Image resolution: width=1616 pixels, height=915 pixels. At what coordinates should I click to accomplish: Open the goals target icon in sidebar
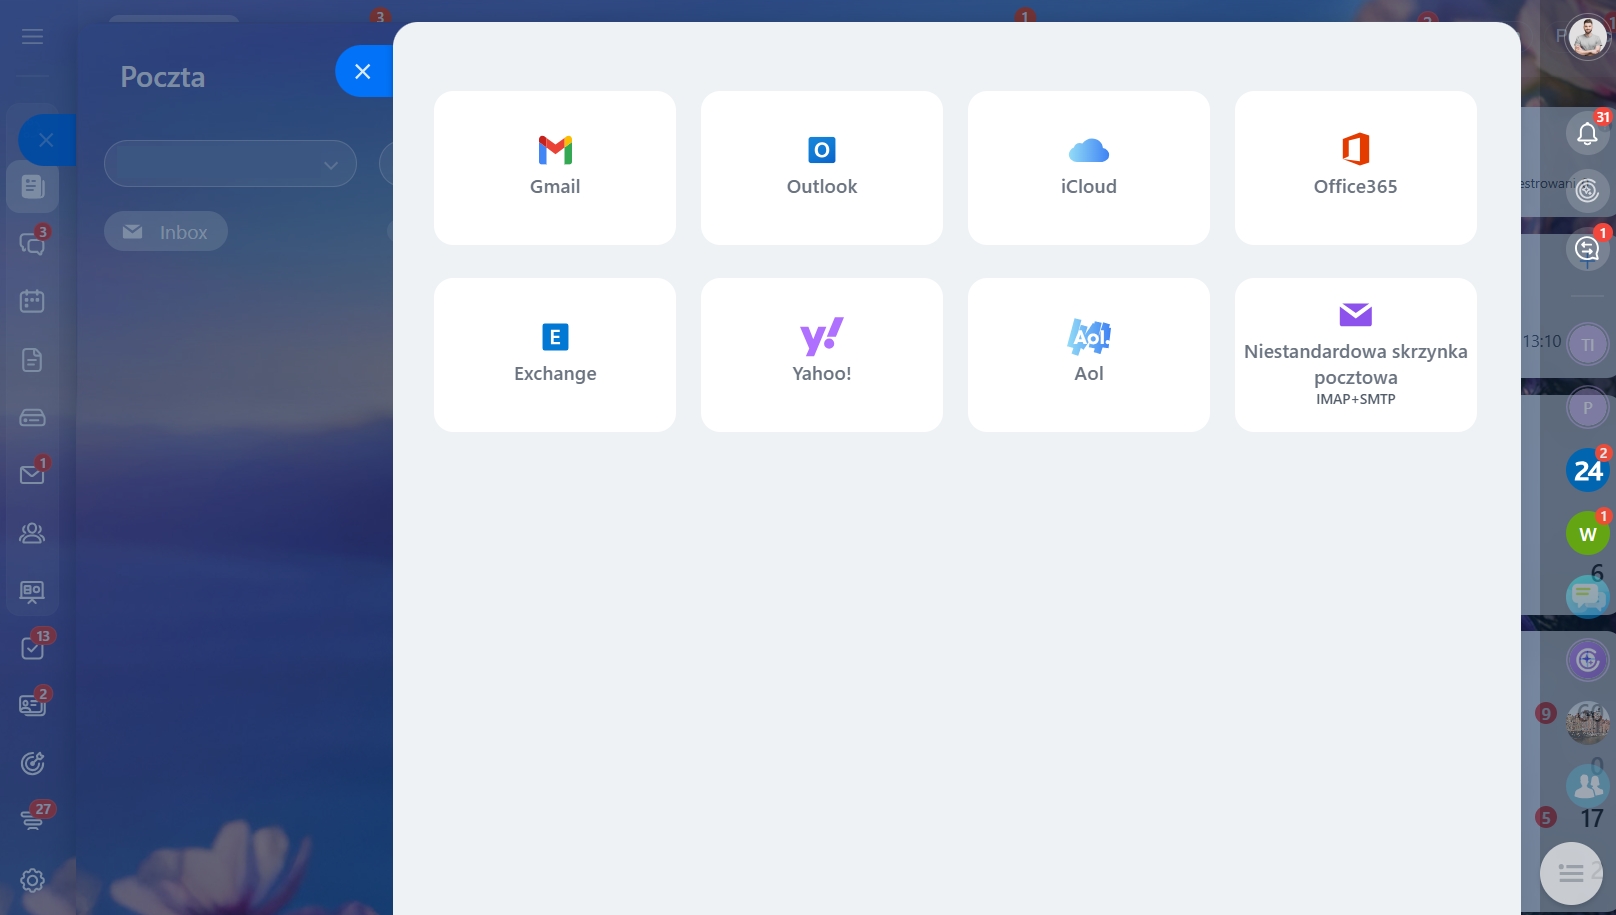[32, 764]
